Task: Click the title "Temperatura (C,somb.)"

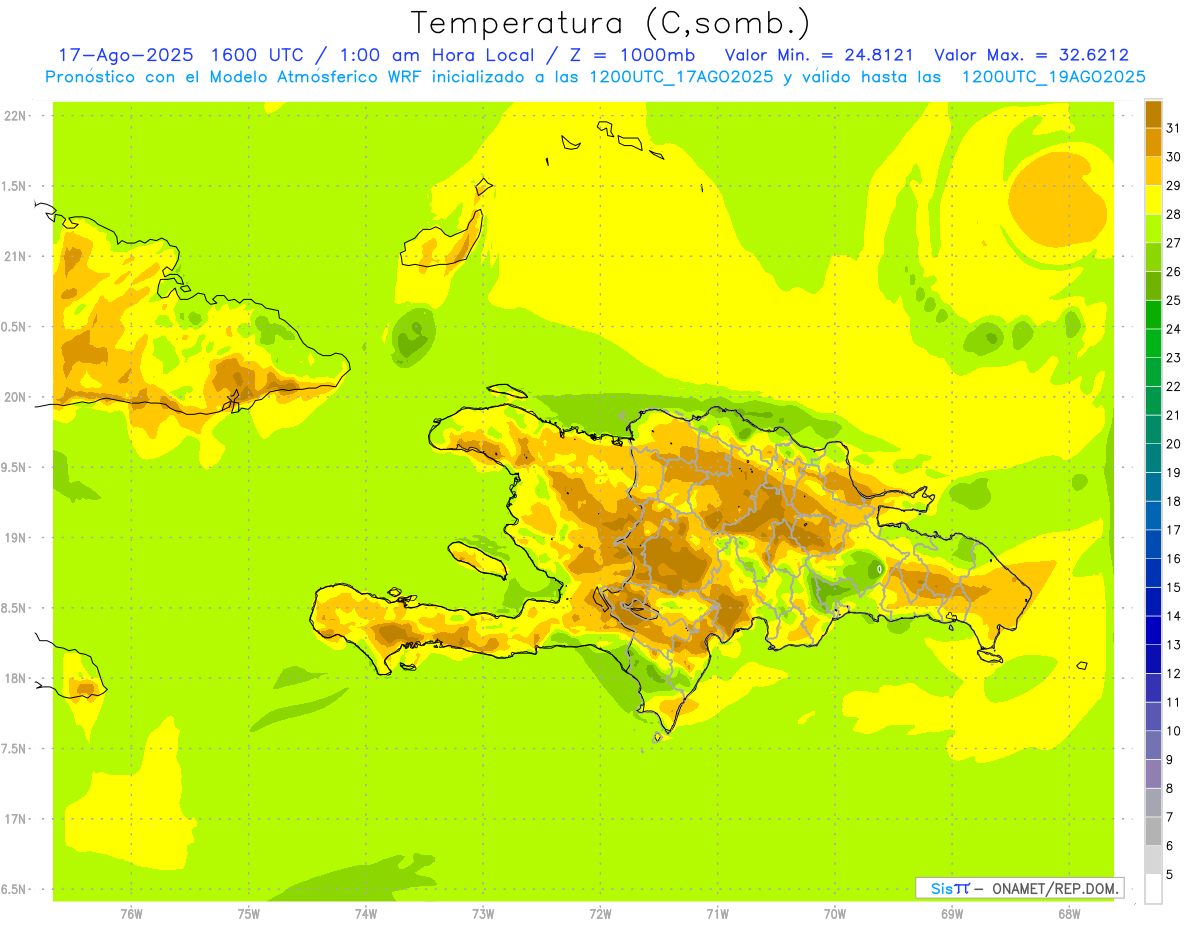Action: [x=611, y=23]
